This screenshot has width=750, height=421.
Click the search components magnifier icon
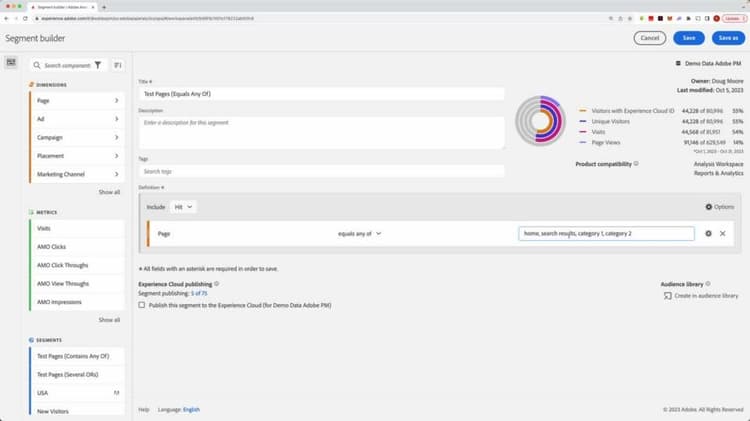tap(37, 65)
